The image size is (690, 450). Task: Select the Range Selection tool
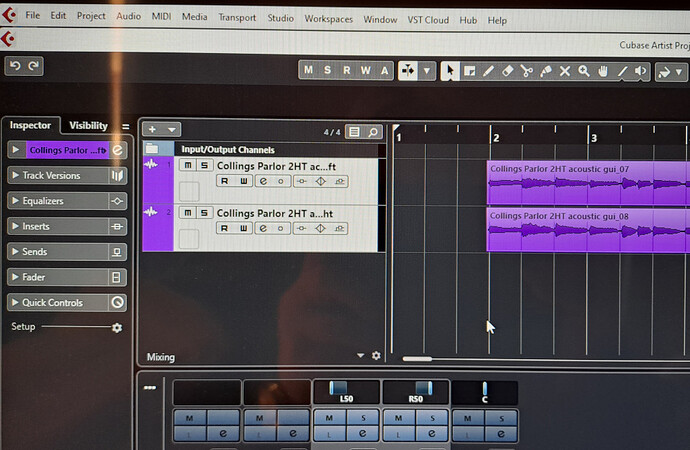(x=469, y=71)
